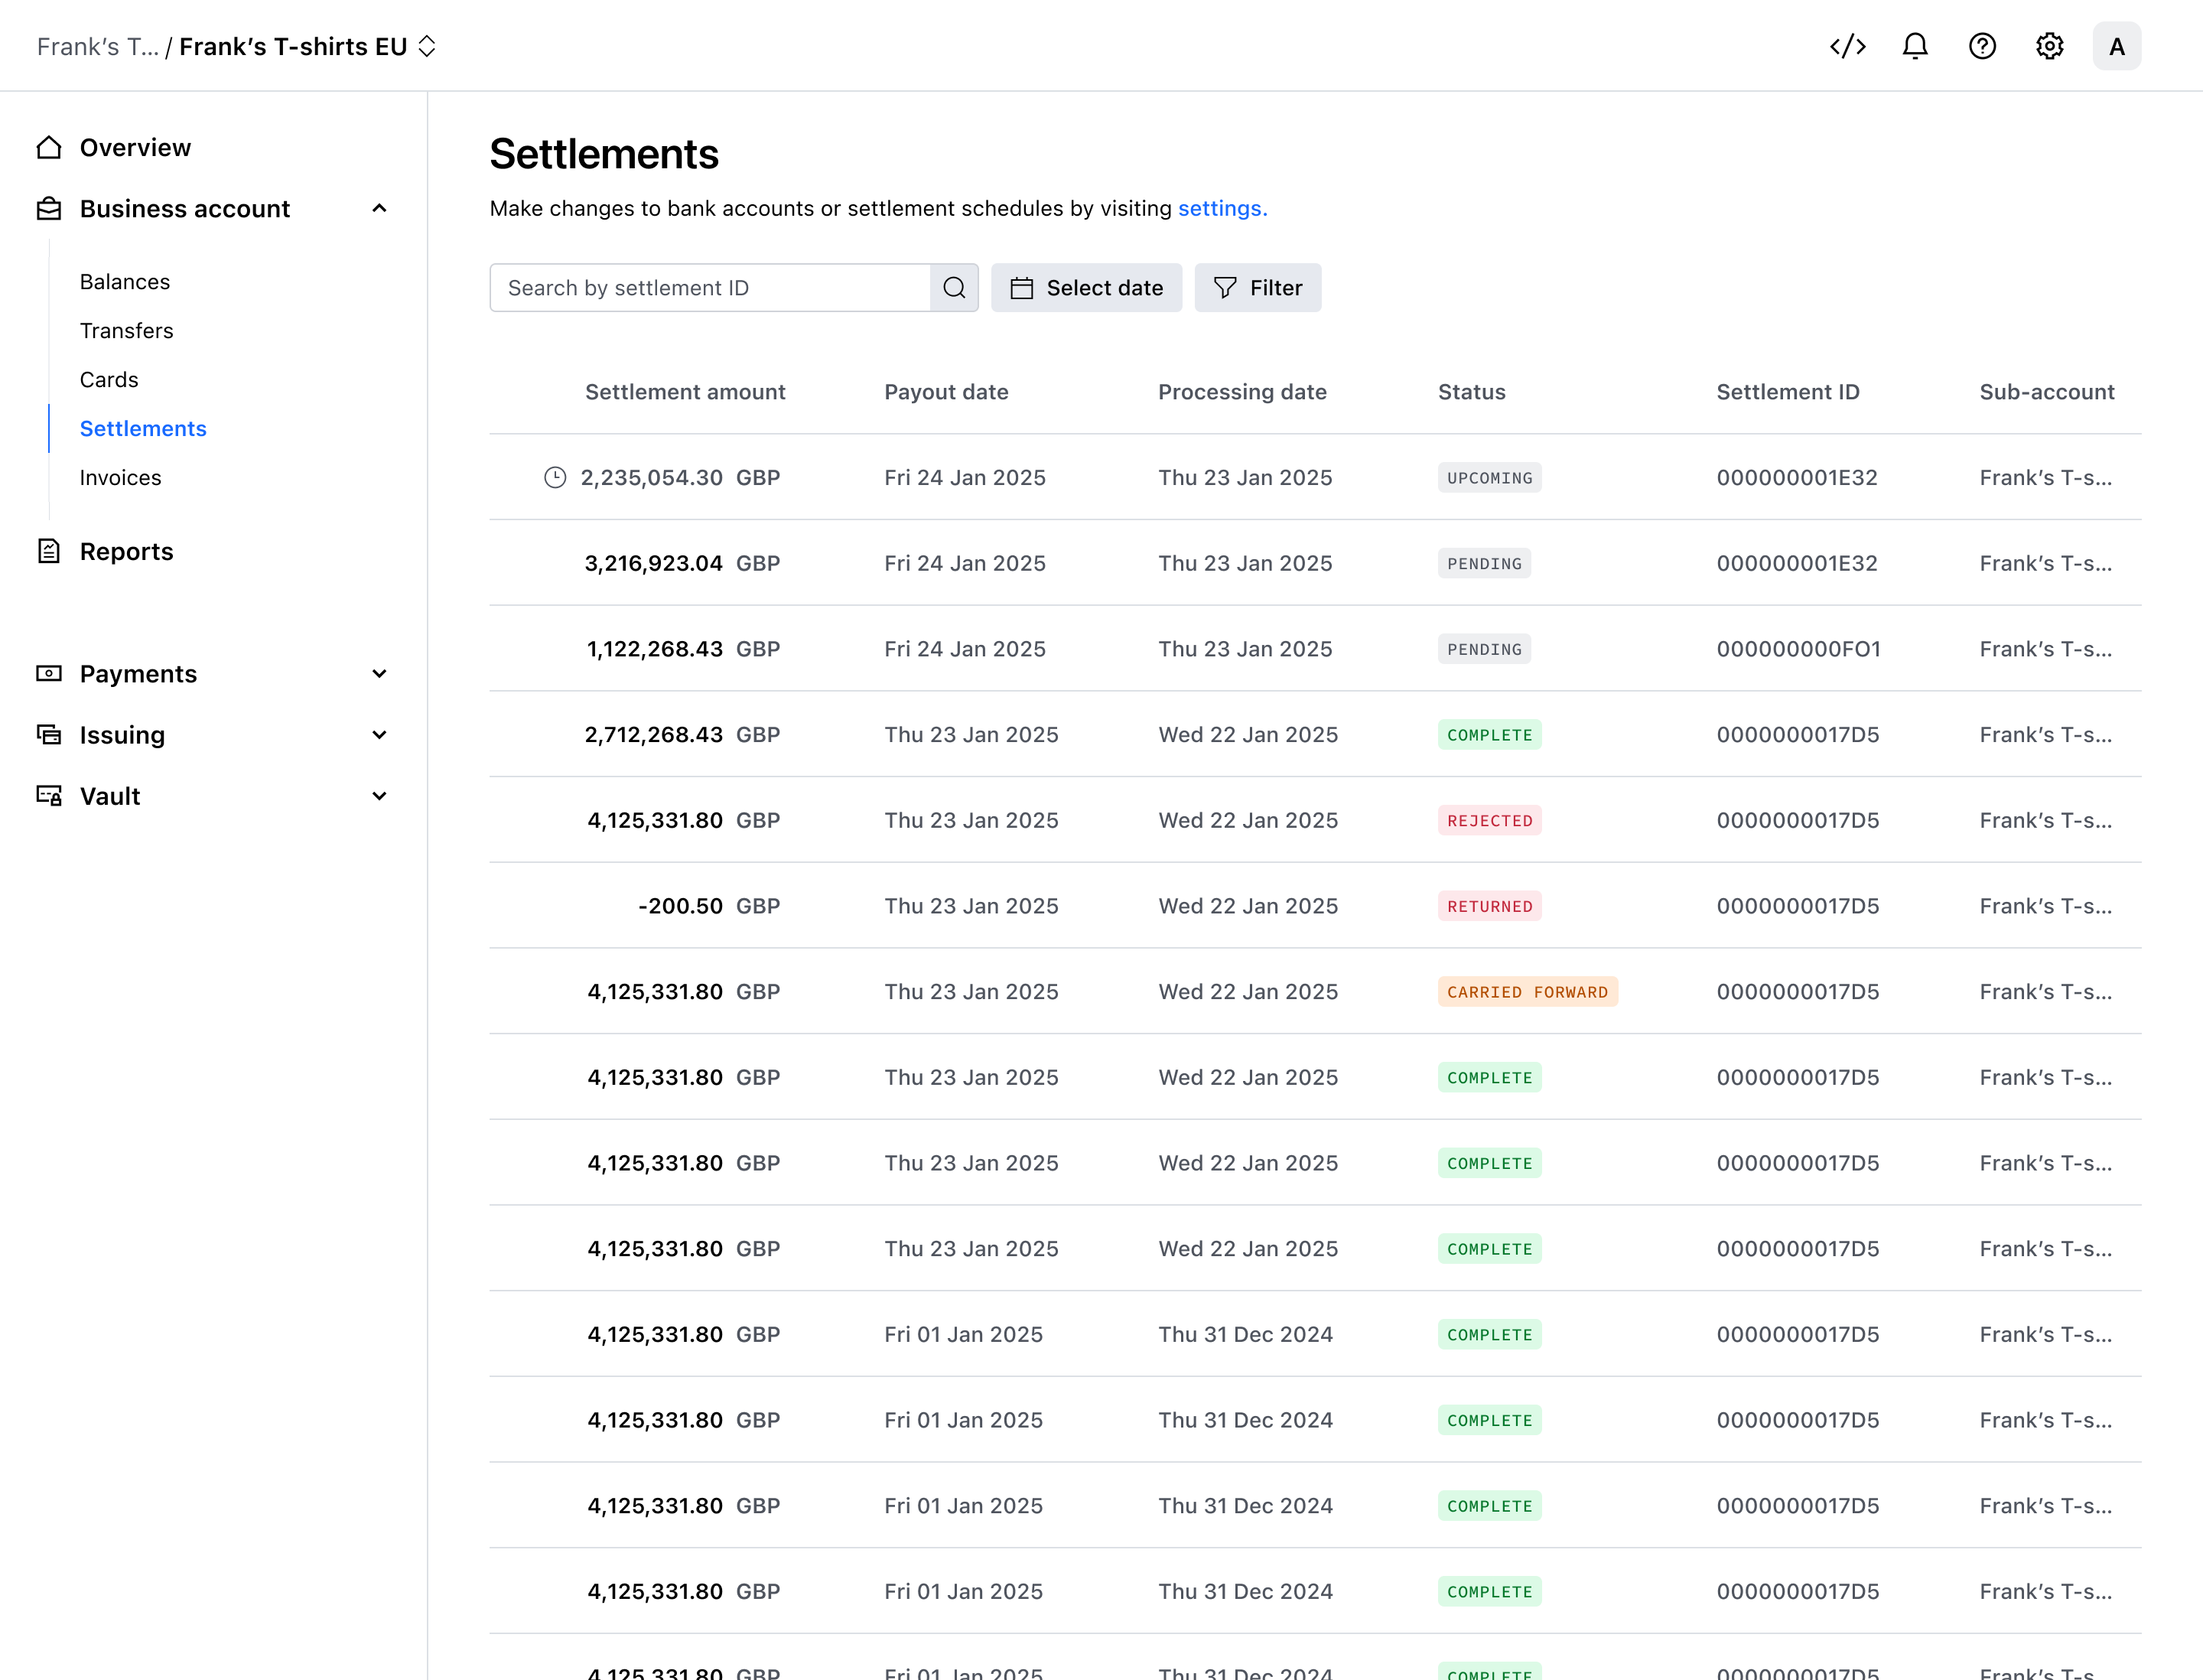The image size is (2203, 1680).
Task: Click the Overview home icon
Action: tap(49, 147)
